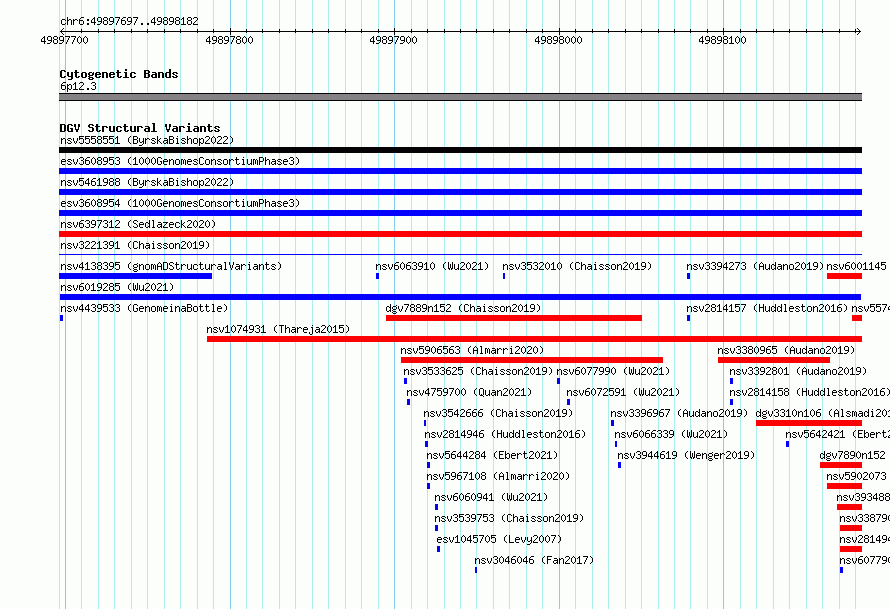
Task: Open dgv7889n152 (Chaisson2019) variant
Action: pos(463,308)
